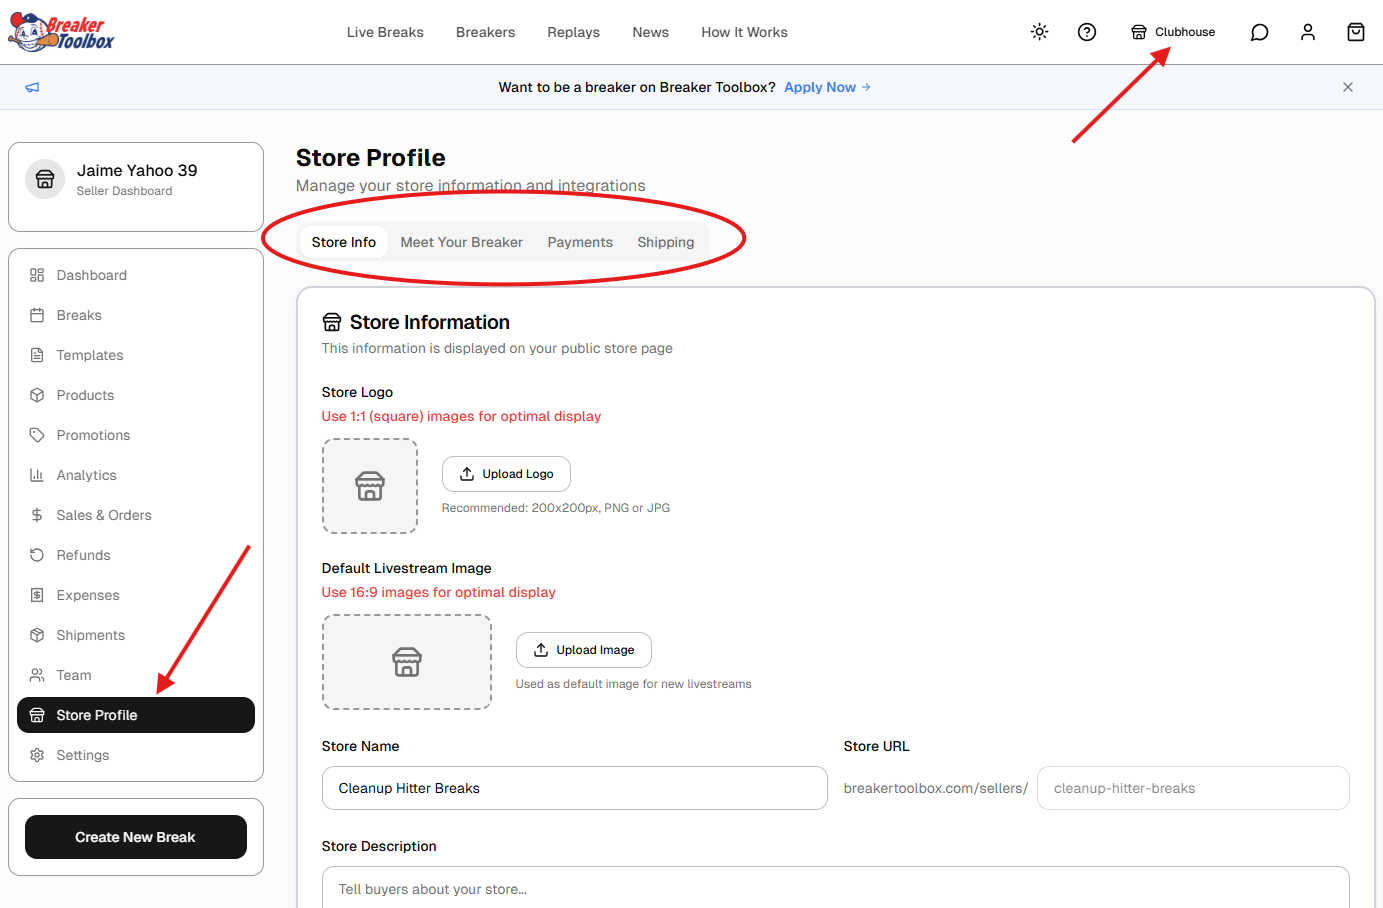Go to Live Breaks page

coord(385,32)
